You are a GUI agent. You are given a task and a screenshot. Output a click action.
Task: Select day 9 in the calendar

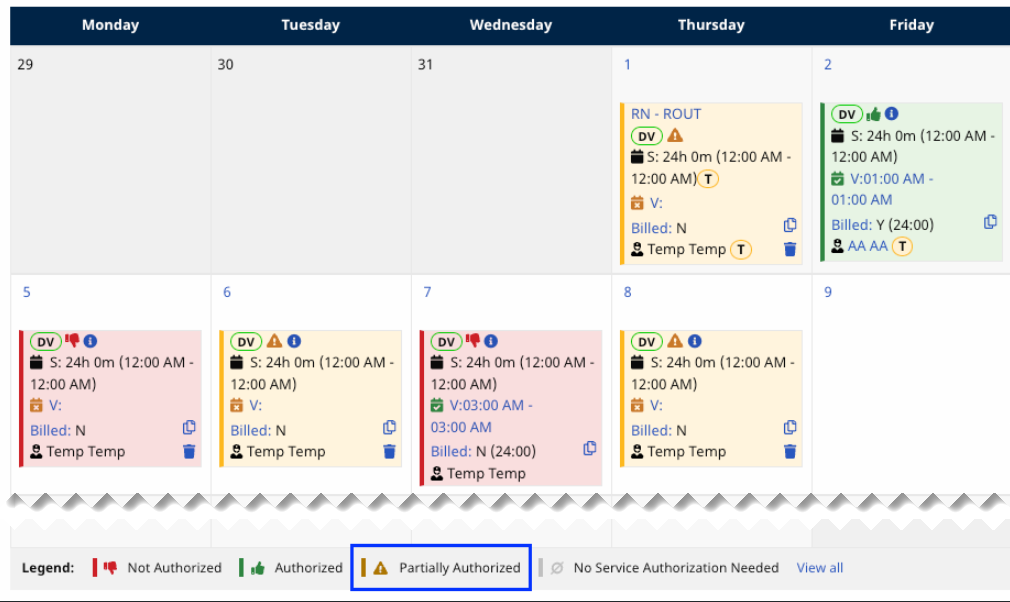[828, 292]
